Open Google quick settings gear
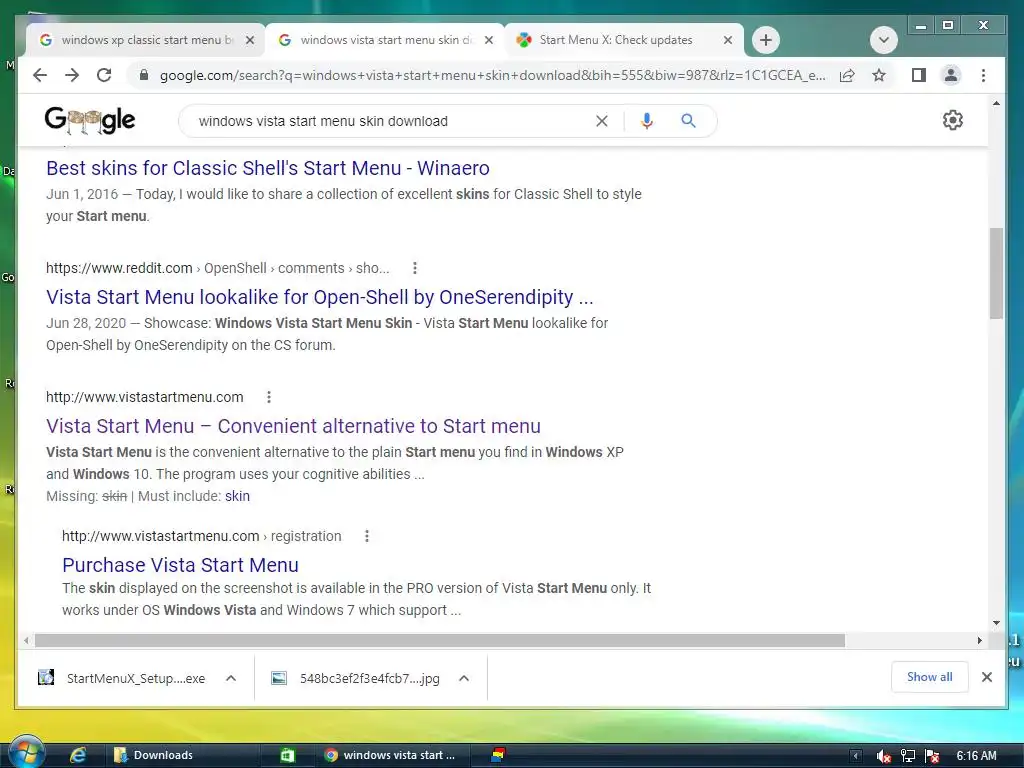 pos(953,120)
